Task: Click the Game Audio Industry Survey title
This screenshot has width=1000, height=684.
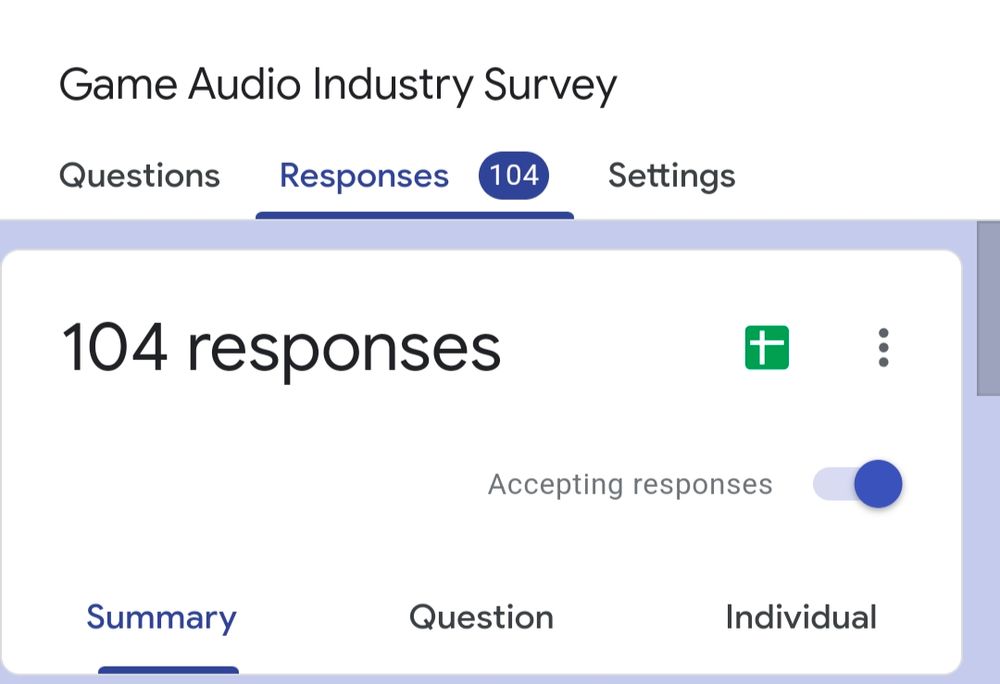Action: [339, 83]
